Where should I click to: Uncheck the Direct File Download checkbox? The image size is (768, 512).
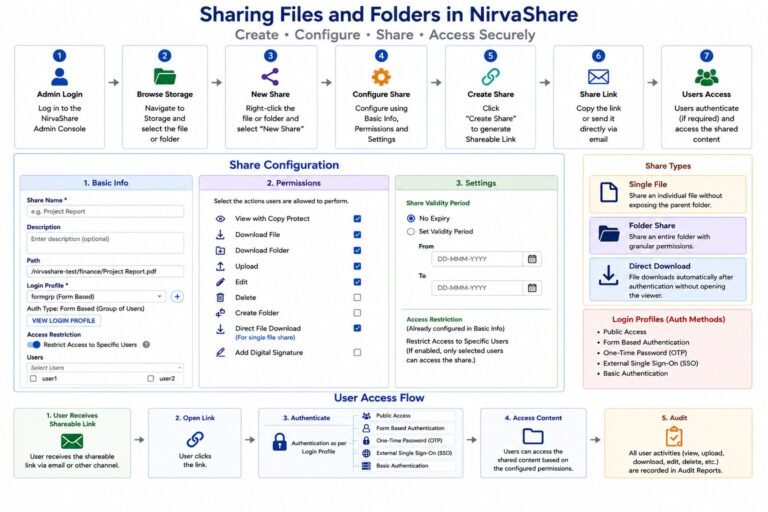(357, 328)
